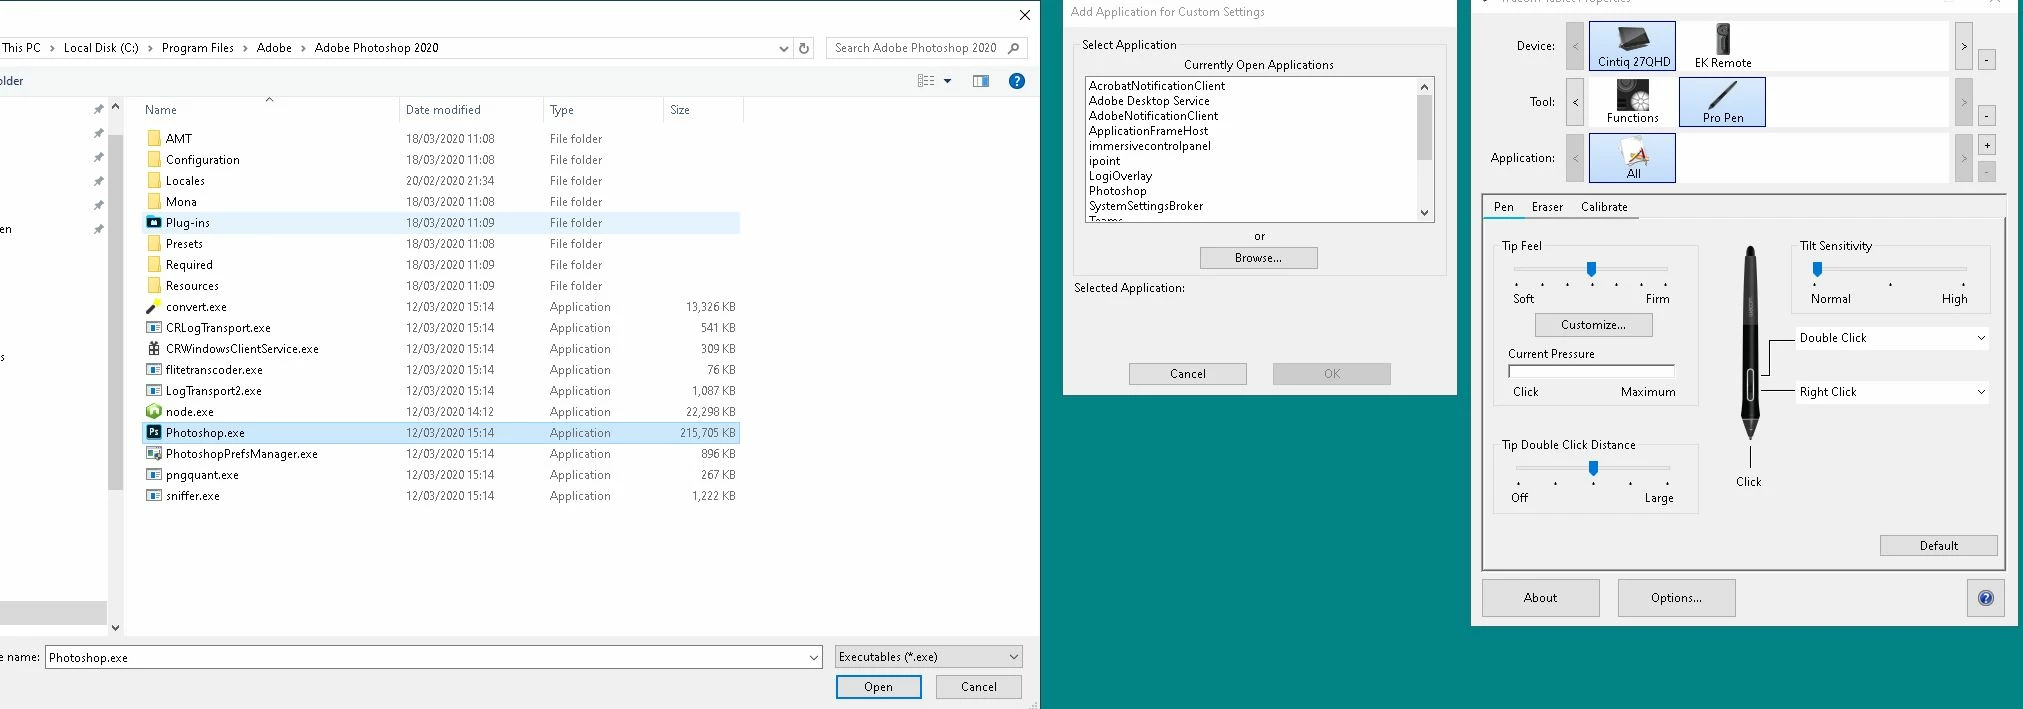2023x709 pixels.
Task: Expand address bar previous locations dropdown
Action: pyautogui.click(x=783, y=48)
